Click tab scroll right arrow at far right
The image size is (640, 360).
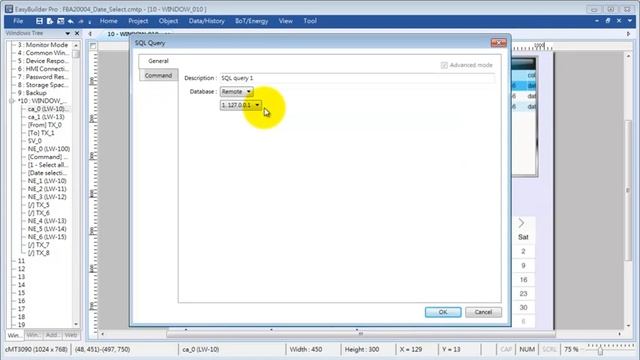[x=628, y=34]
